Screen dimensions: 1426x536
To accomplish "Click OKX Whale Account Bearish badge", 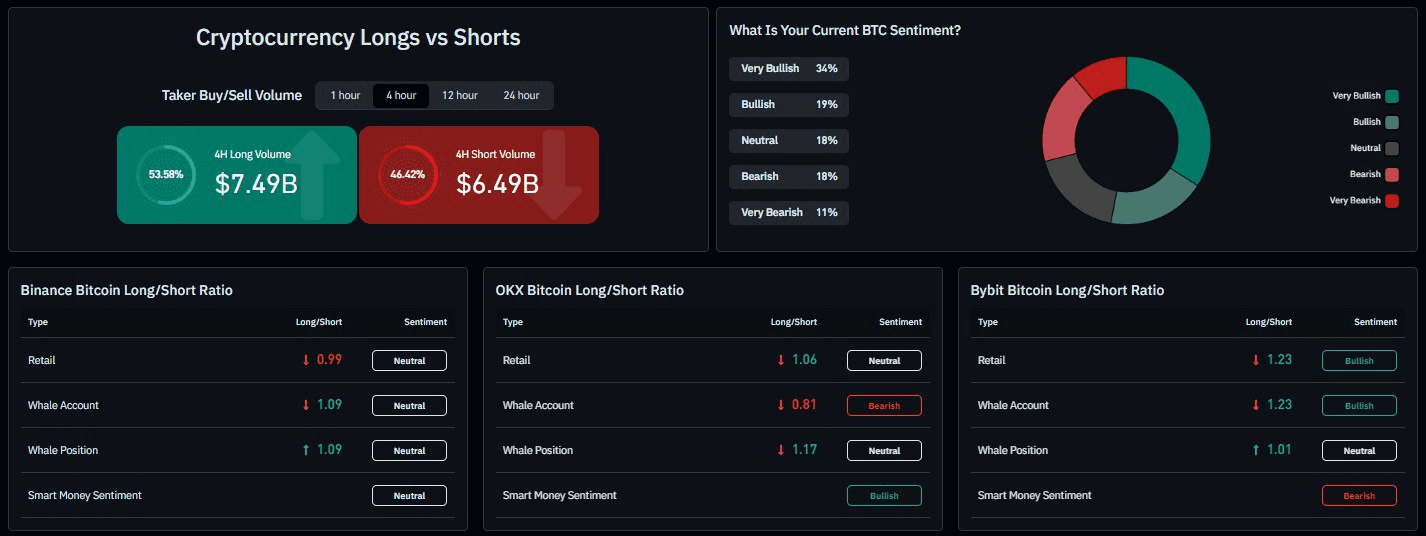I will (x=884, y=406).
